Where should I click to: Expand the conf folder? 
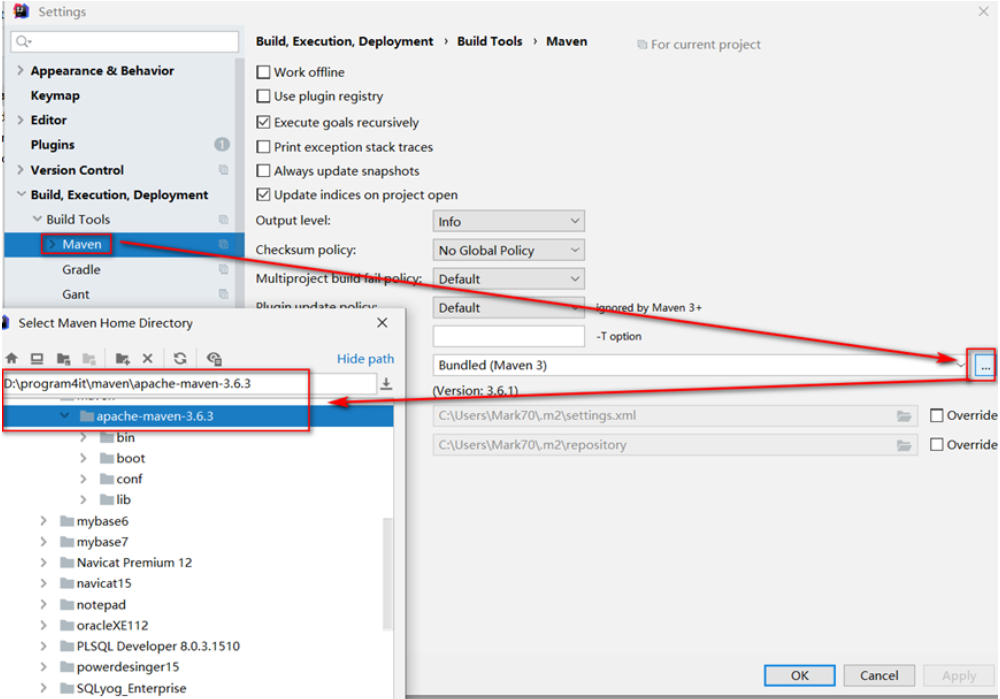pos(83,479)
